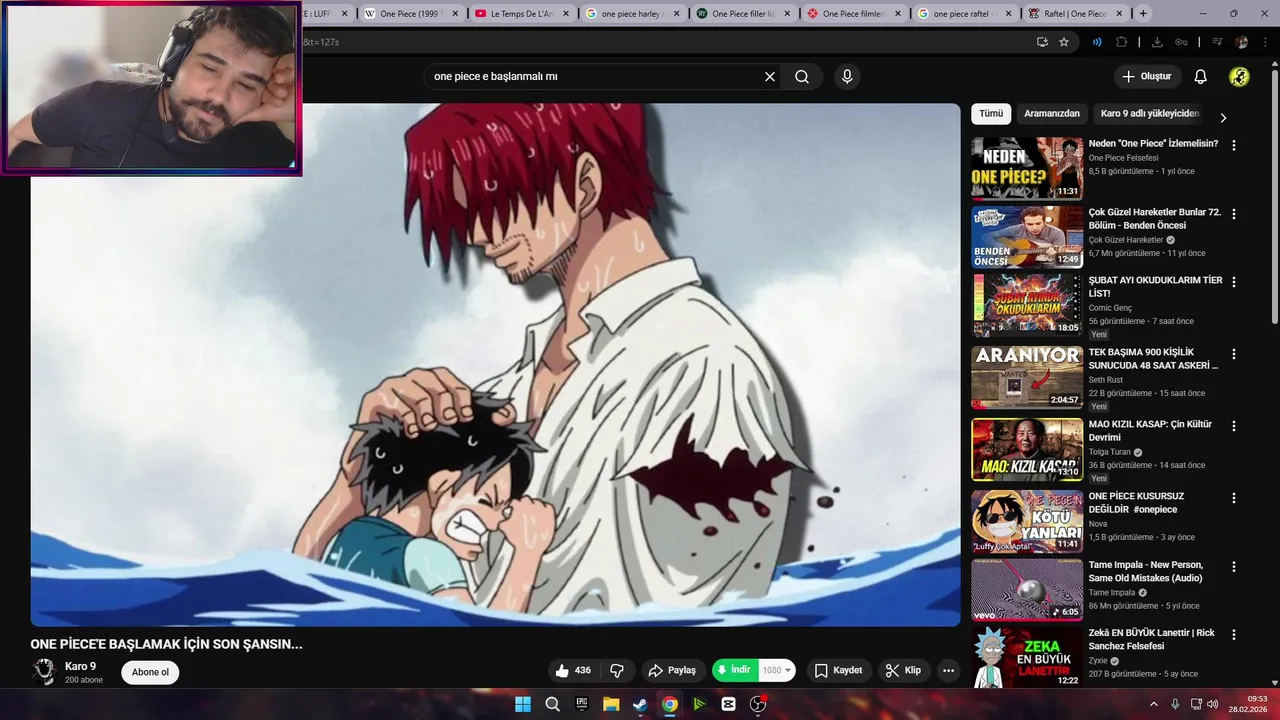The image size is (1280, 720).
Task: Click Oluştur create button
Action: 1146,77
